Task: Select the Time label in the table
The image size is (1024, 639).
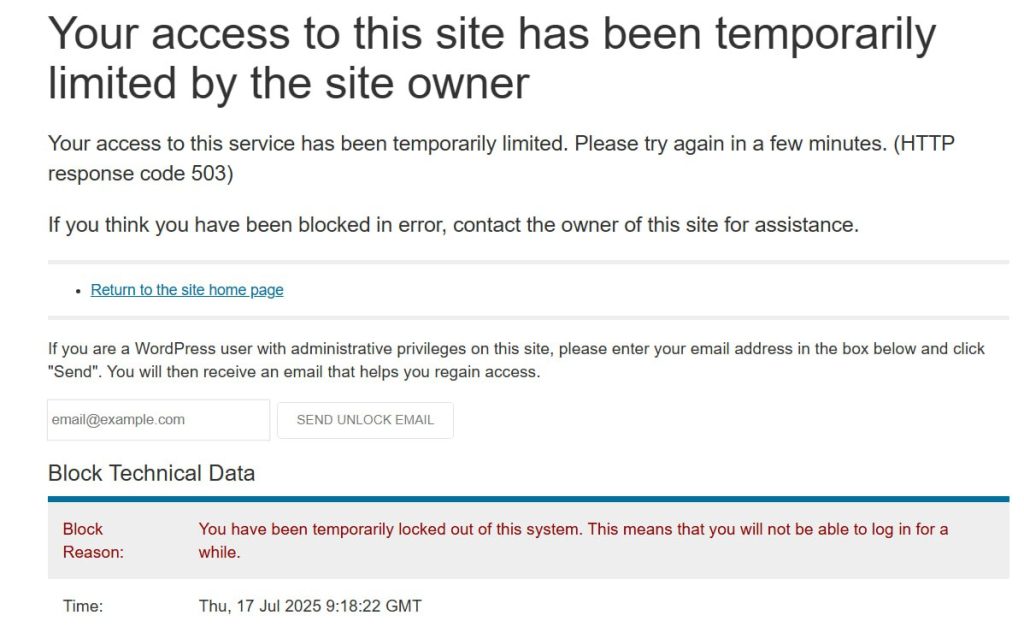Action: point(83,606)
